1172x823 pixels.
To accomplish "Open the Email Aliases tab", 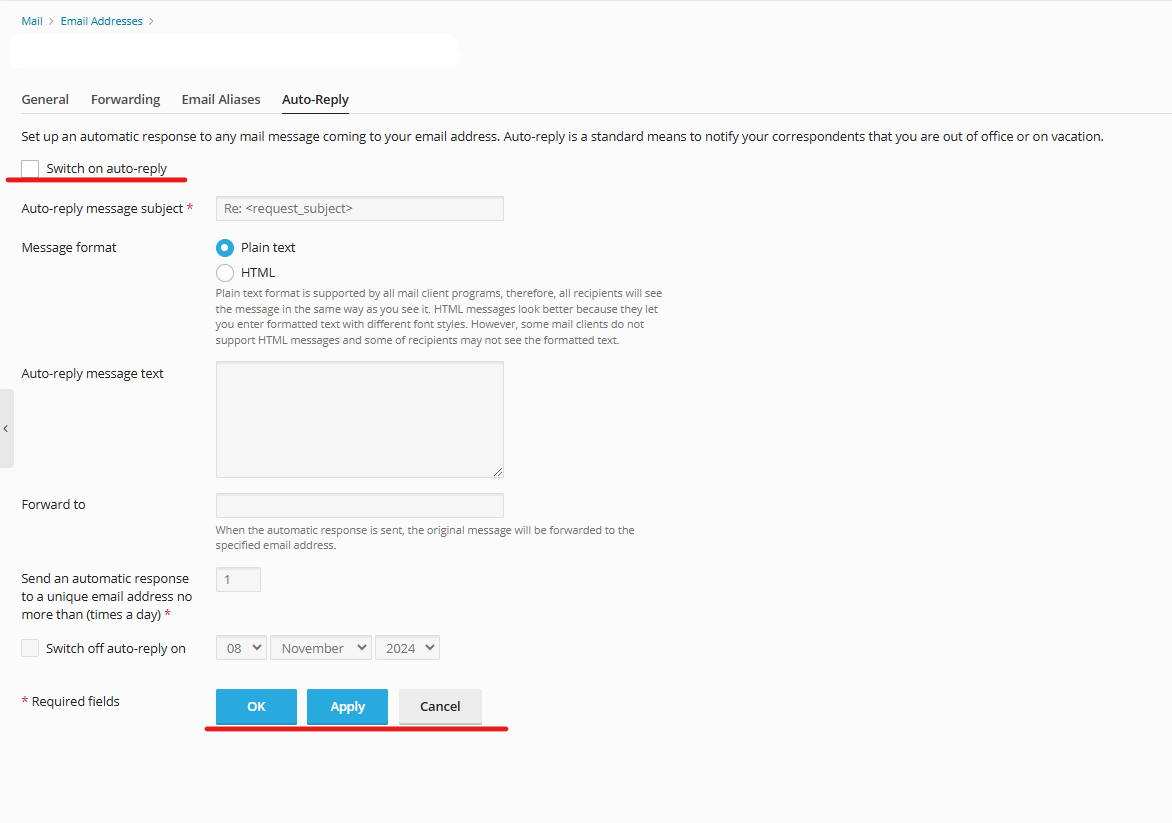I will [x=221, y=99].
